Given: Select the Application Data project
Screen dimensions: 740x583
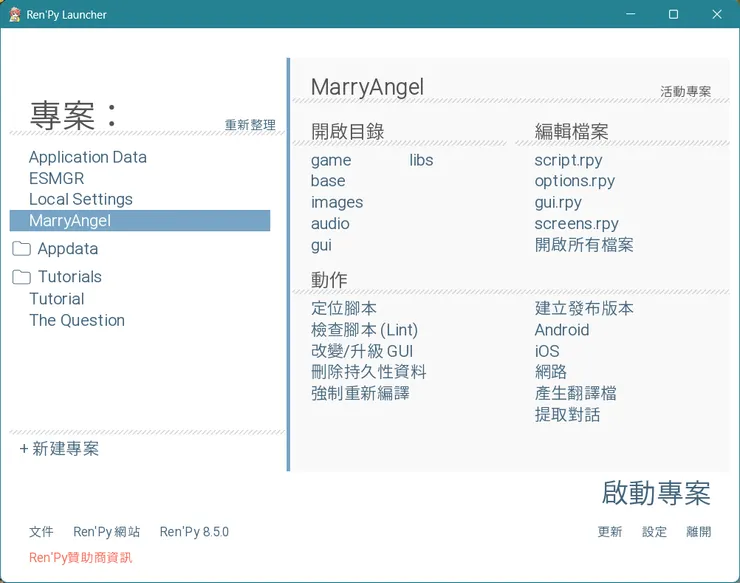Looking at the screenshot, I should [88, 157].
